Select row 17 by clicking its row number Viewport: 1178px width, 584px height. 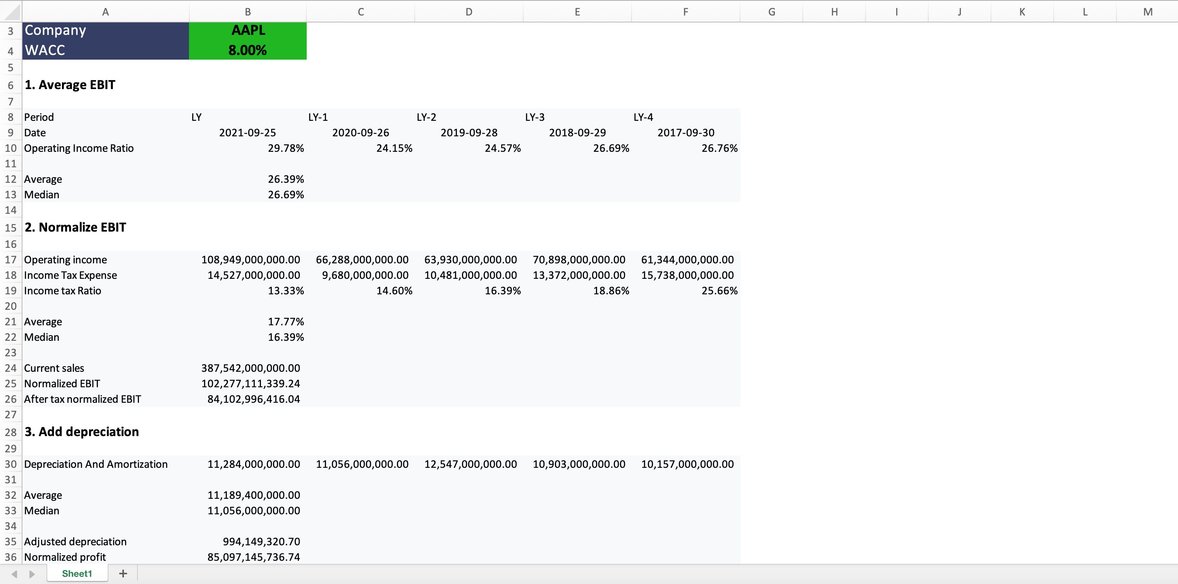click(x=10, y=259)
